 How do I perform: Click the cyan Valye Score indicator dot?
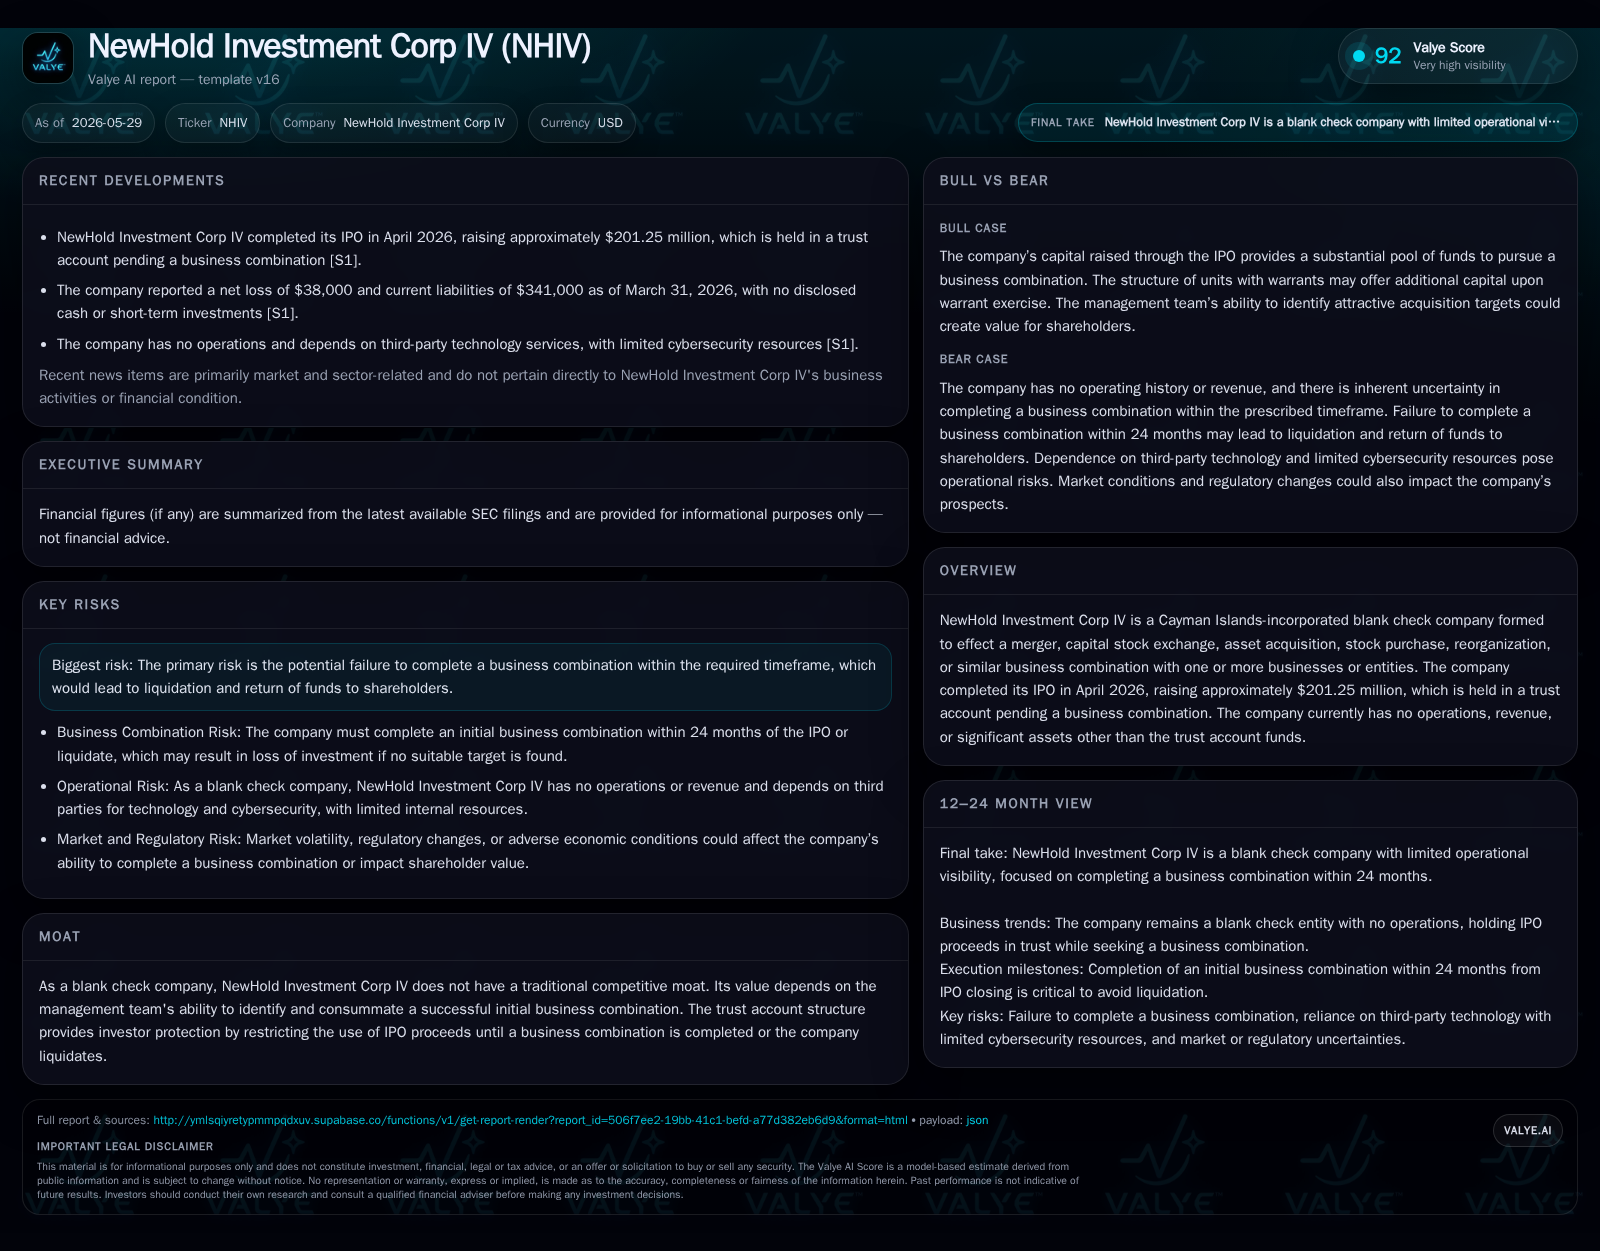click(x=1359, y=56)
